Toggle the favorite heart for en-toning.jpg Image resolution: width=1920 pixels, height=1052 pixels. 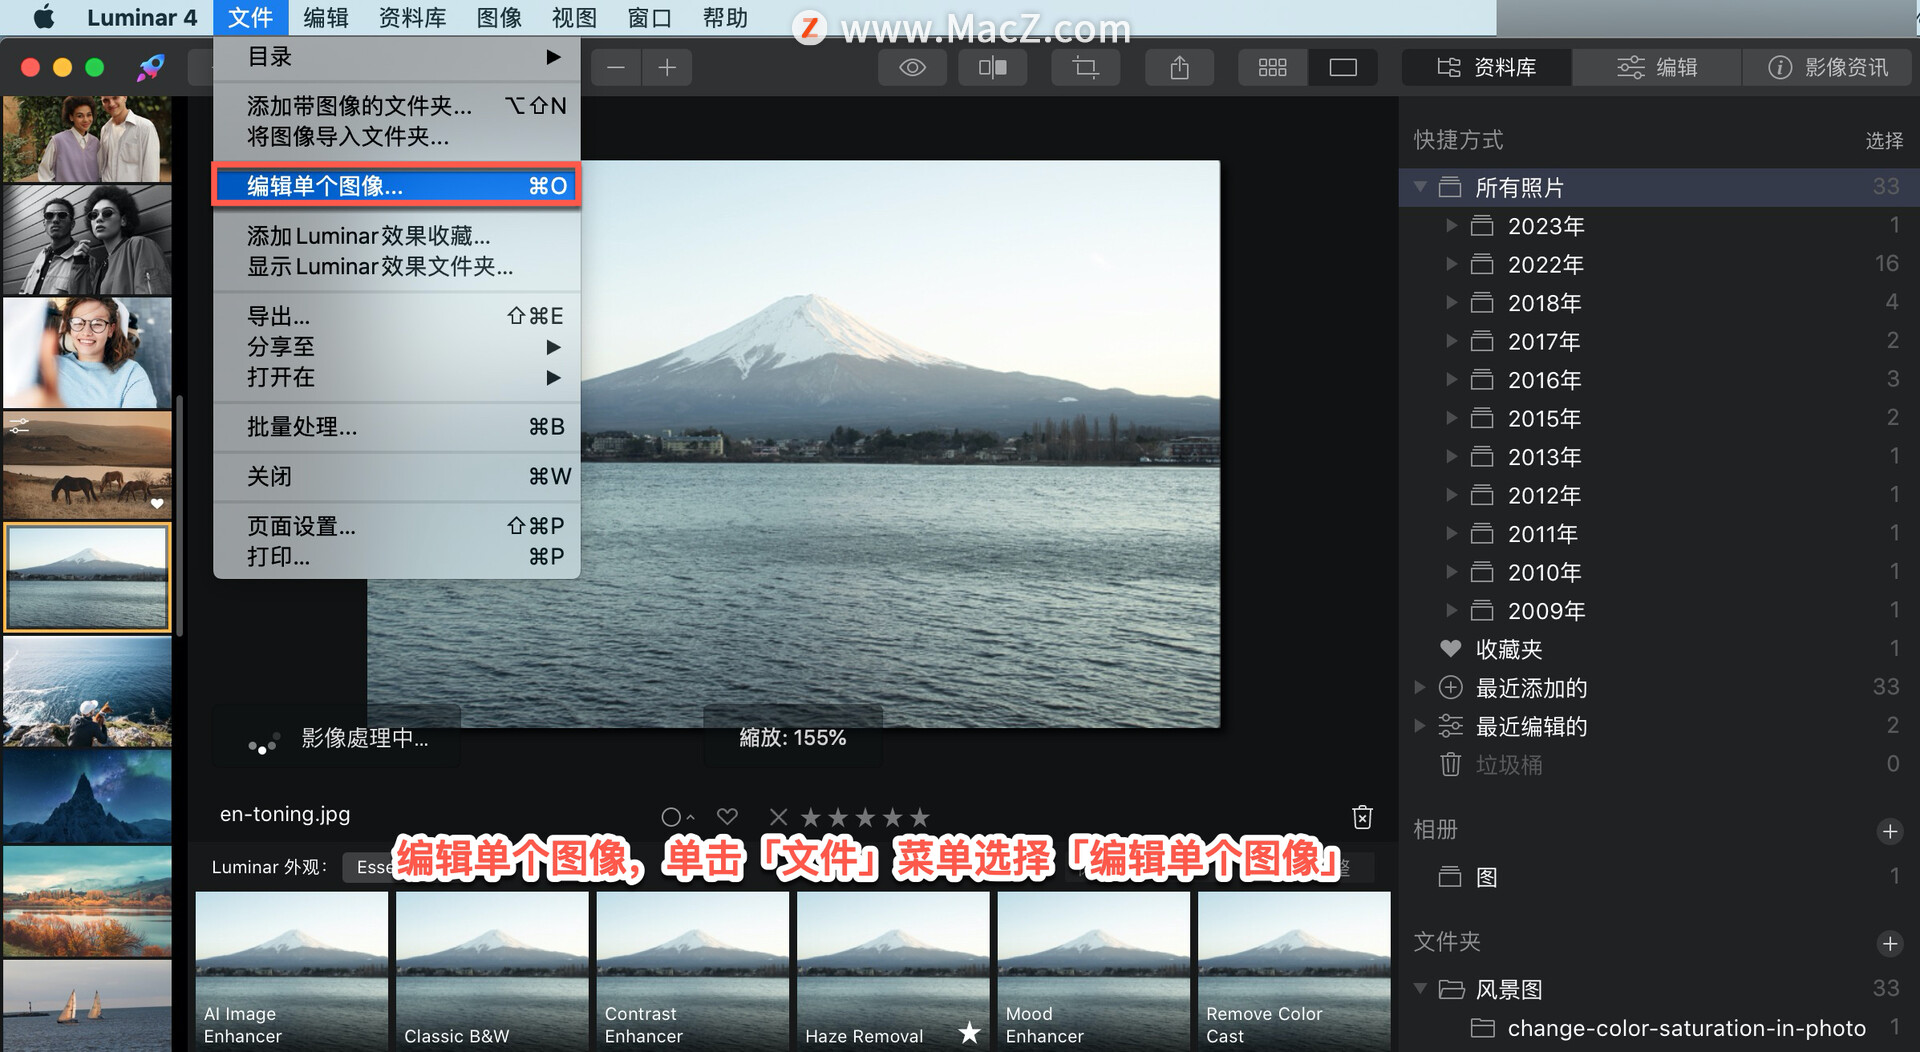[x=727, y=817]
